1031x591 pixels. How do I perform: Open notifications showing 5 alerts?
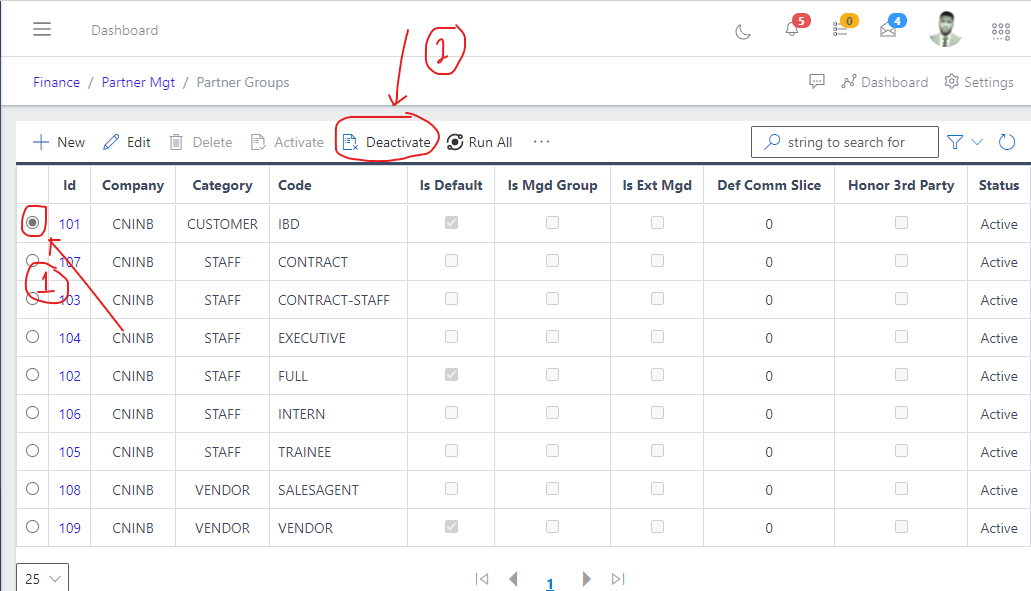coord(791,30)
